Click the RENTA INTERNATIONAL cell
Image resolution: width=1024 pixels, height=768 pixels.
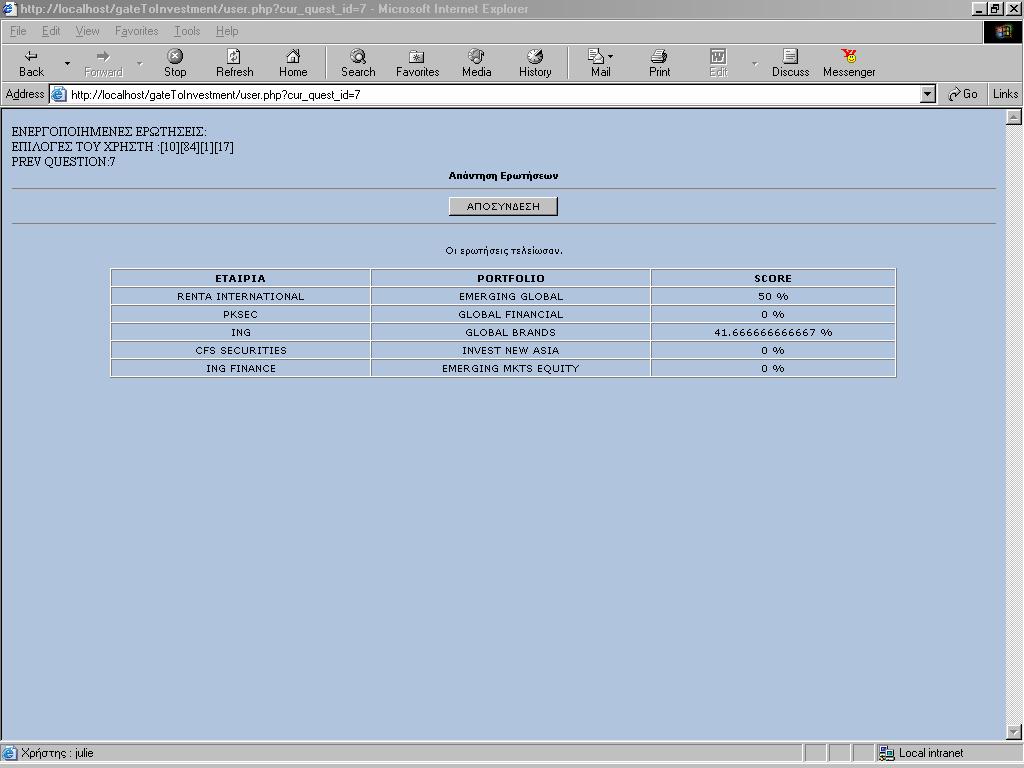click(x=240, y=296)
